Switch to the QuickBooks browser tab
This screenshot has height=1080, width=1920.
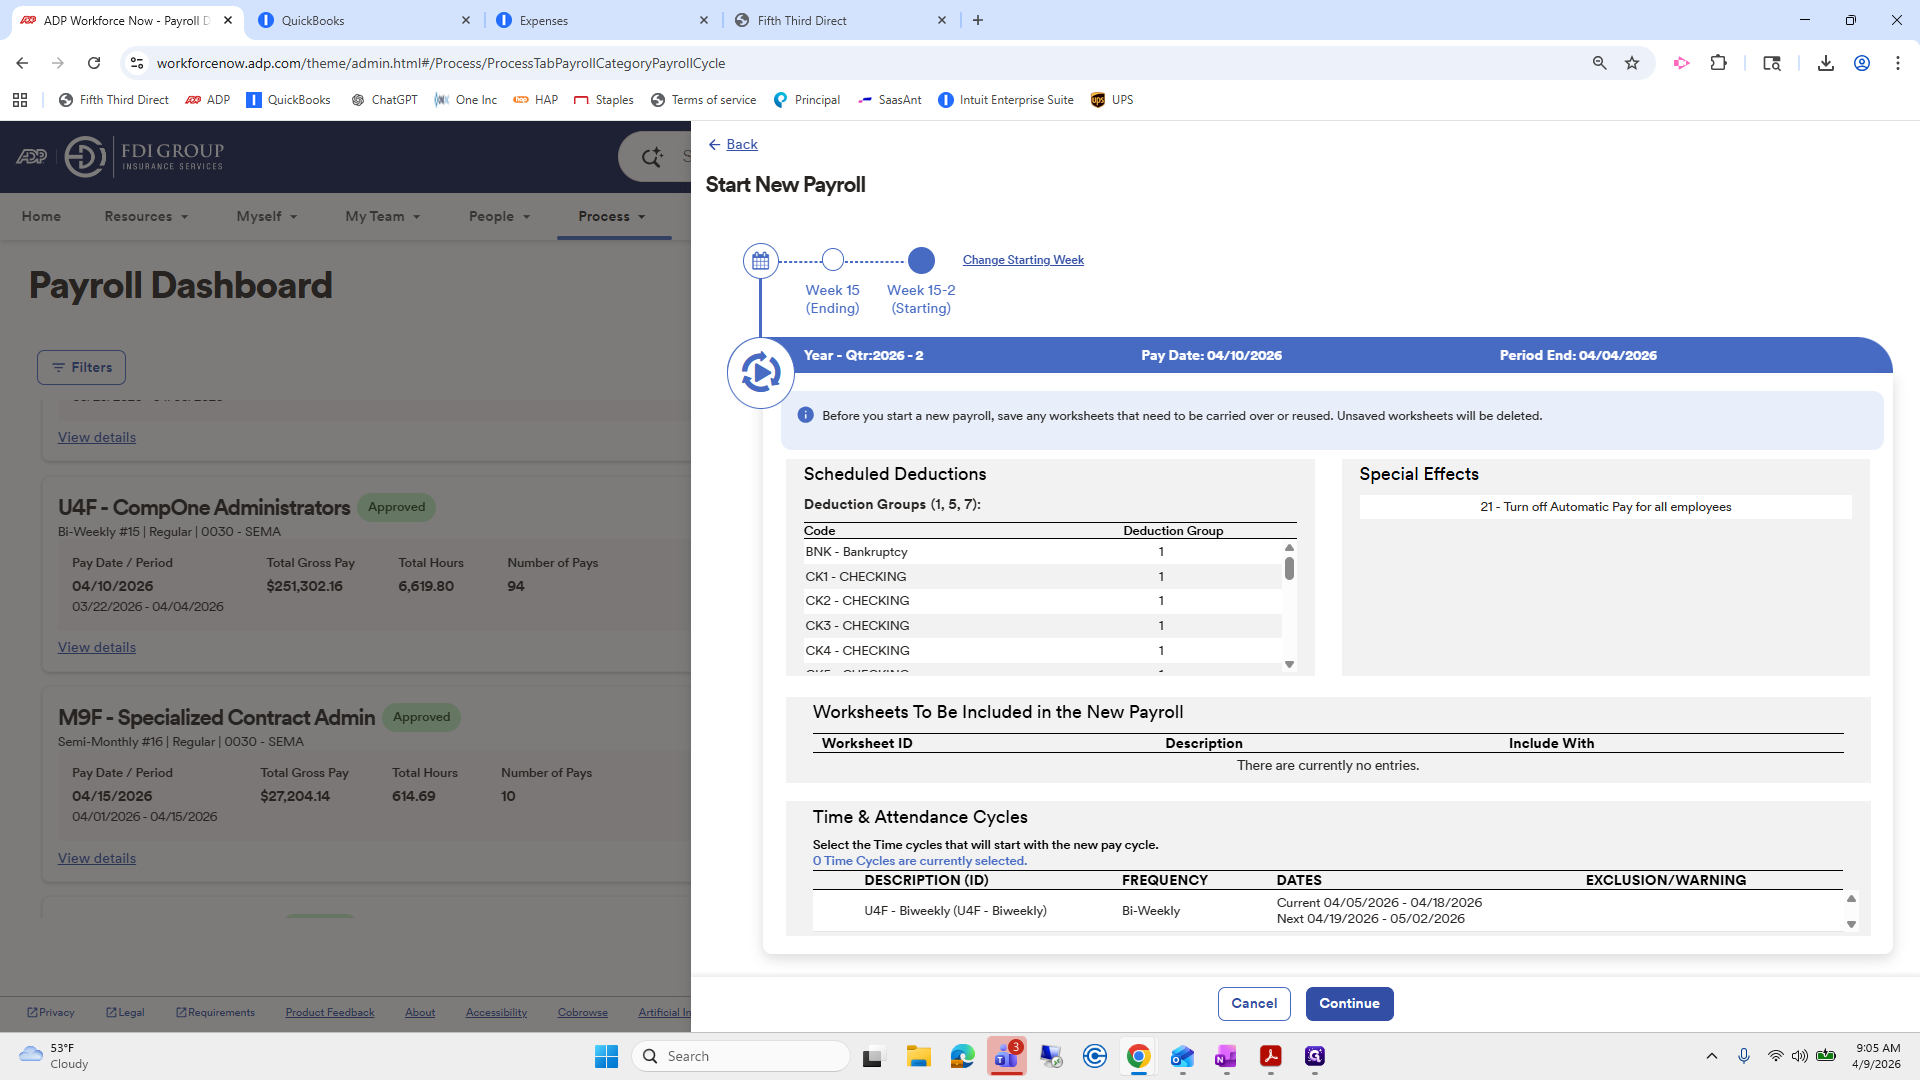click(364, 20)
